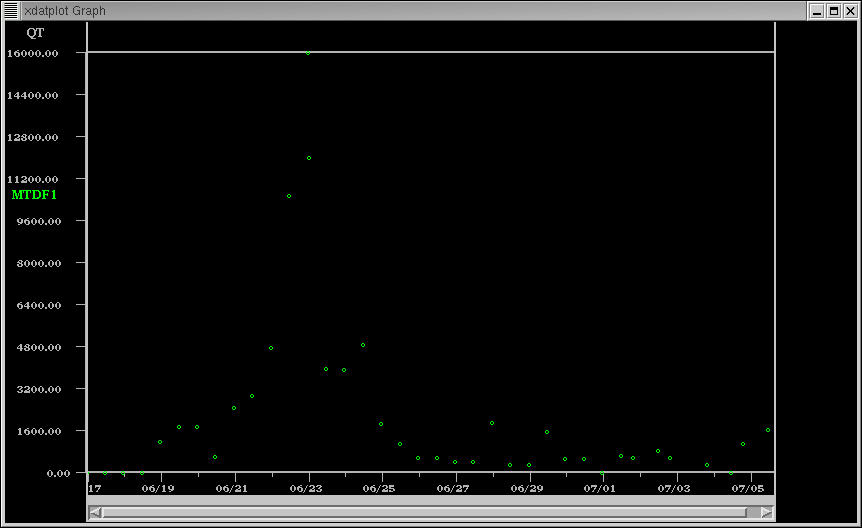Click the 9600.00 y-axis label

pos(38,221)
